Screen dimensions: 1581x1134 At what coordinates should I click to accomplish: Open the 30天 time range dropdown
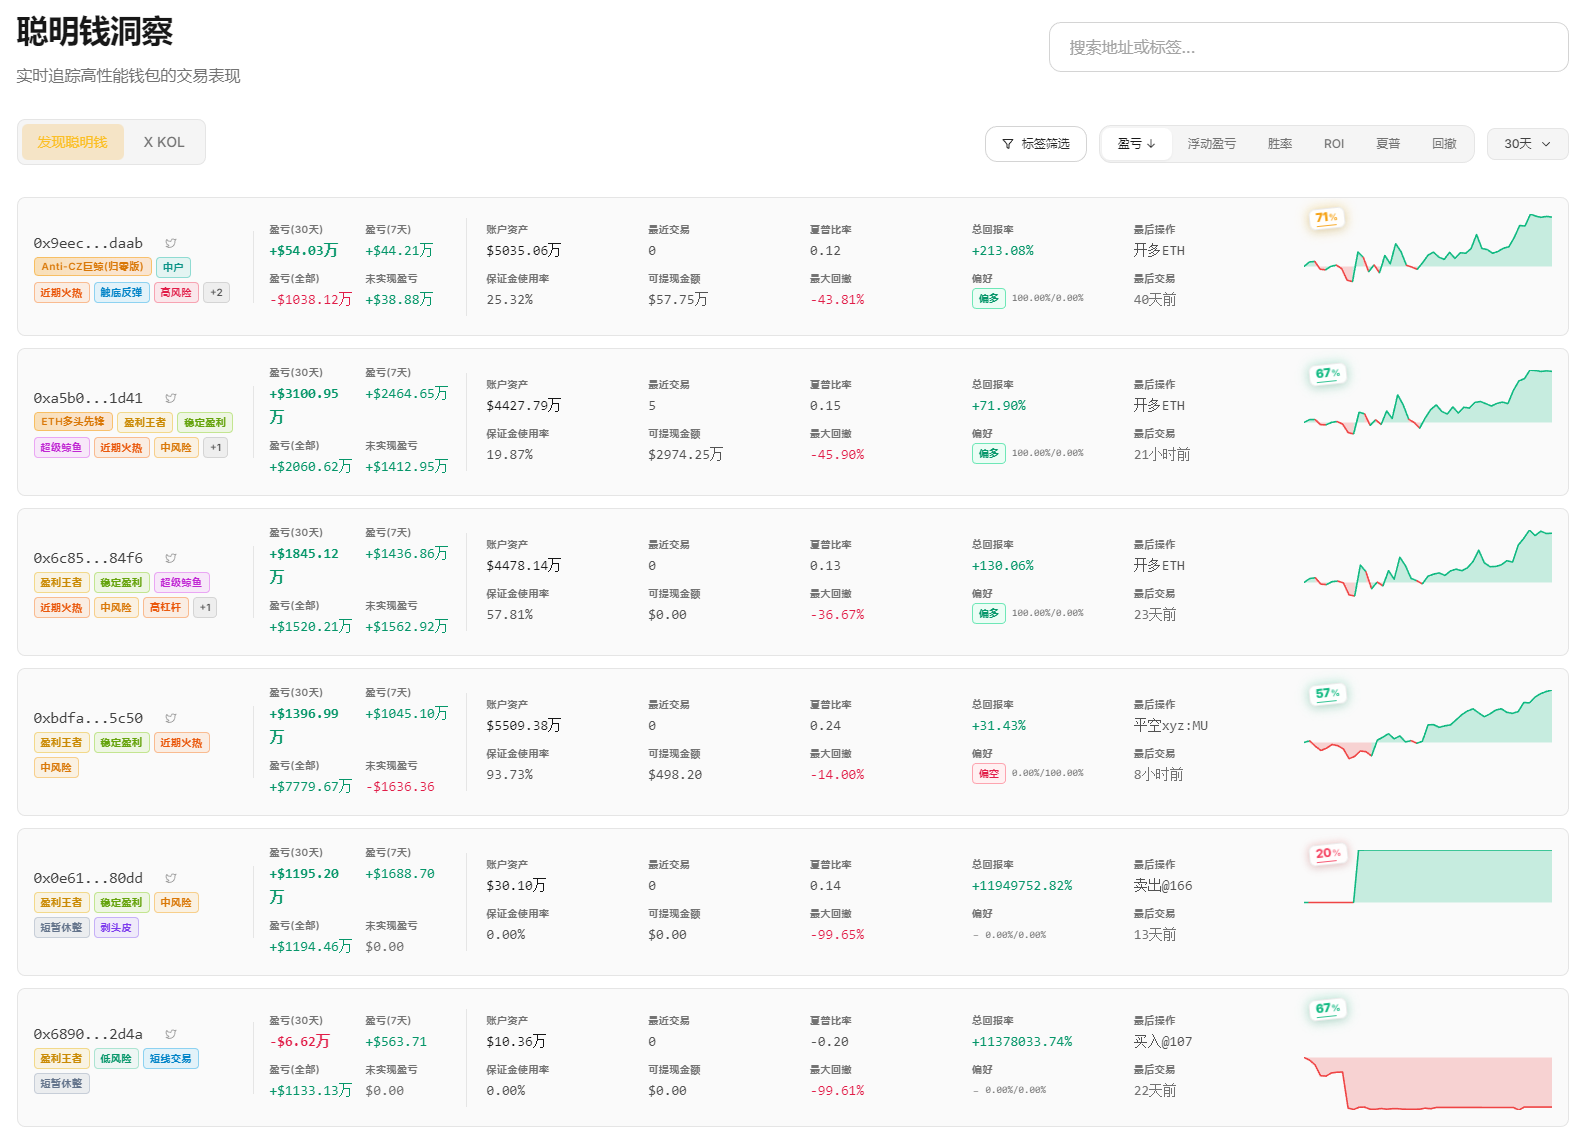coord(1527,144)
